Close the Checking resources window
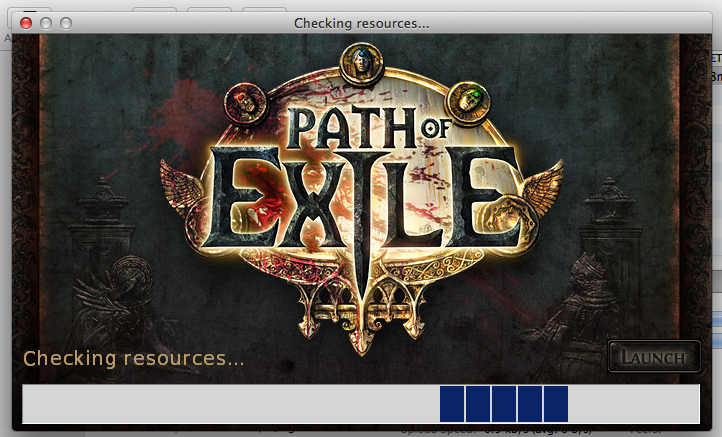The height and width of the screenshot is (437, 722). (x=26, y=23)
